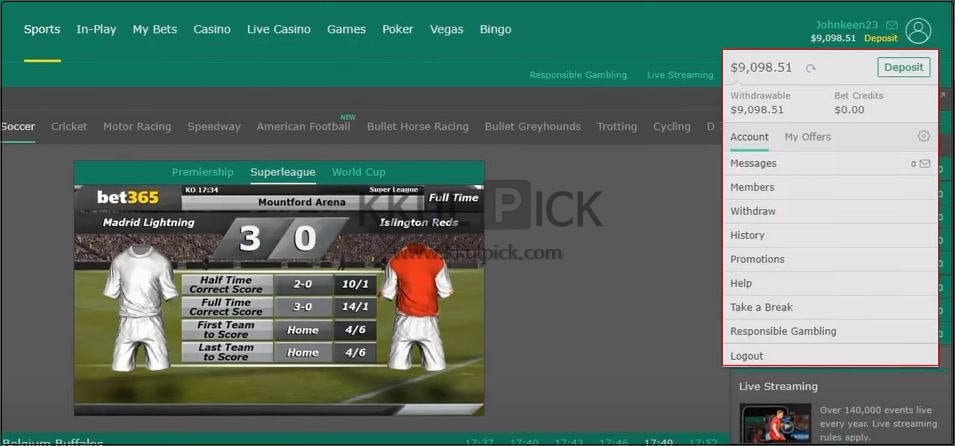This screenshot has width=955, height=446.
Task: Switch to the World Cup tab
Action: click(x=358, y=172)
